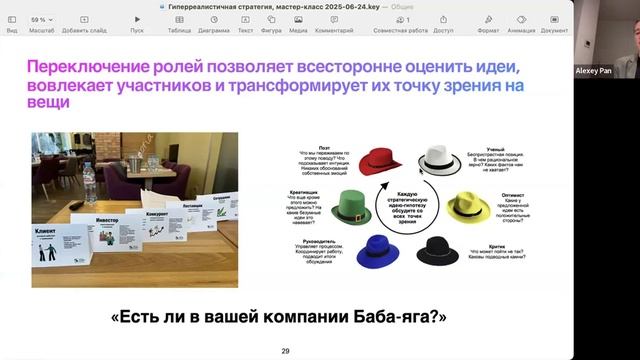The image size is (640, 360).
Task: Insert a shape via Фигура icon
Action: pos(271,20)
